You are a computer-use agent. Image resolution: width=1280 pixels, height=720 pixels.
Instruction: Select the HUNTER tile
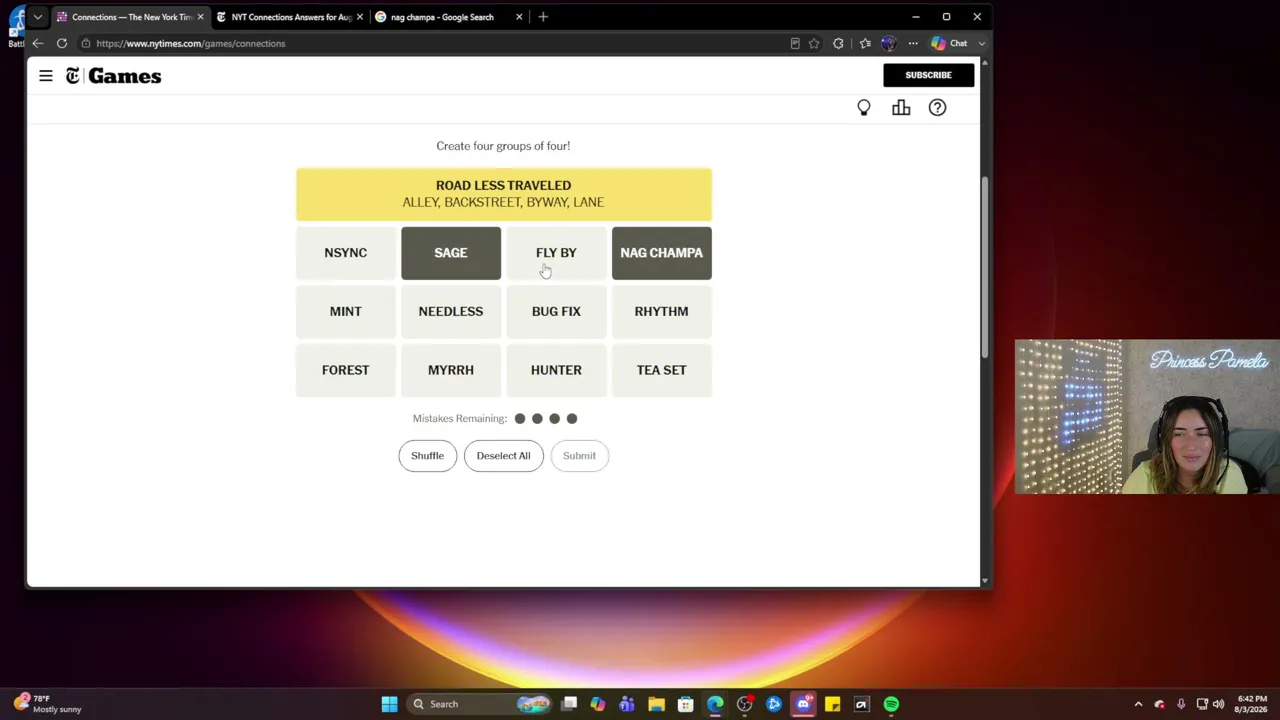tap(556, 370)
